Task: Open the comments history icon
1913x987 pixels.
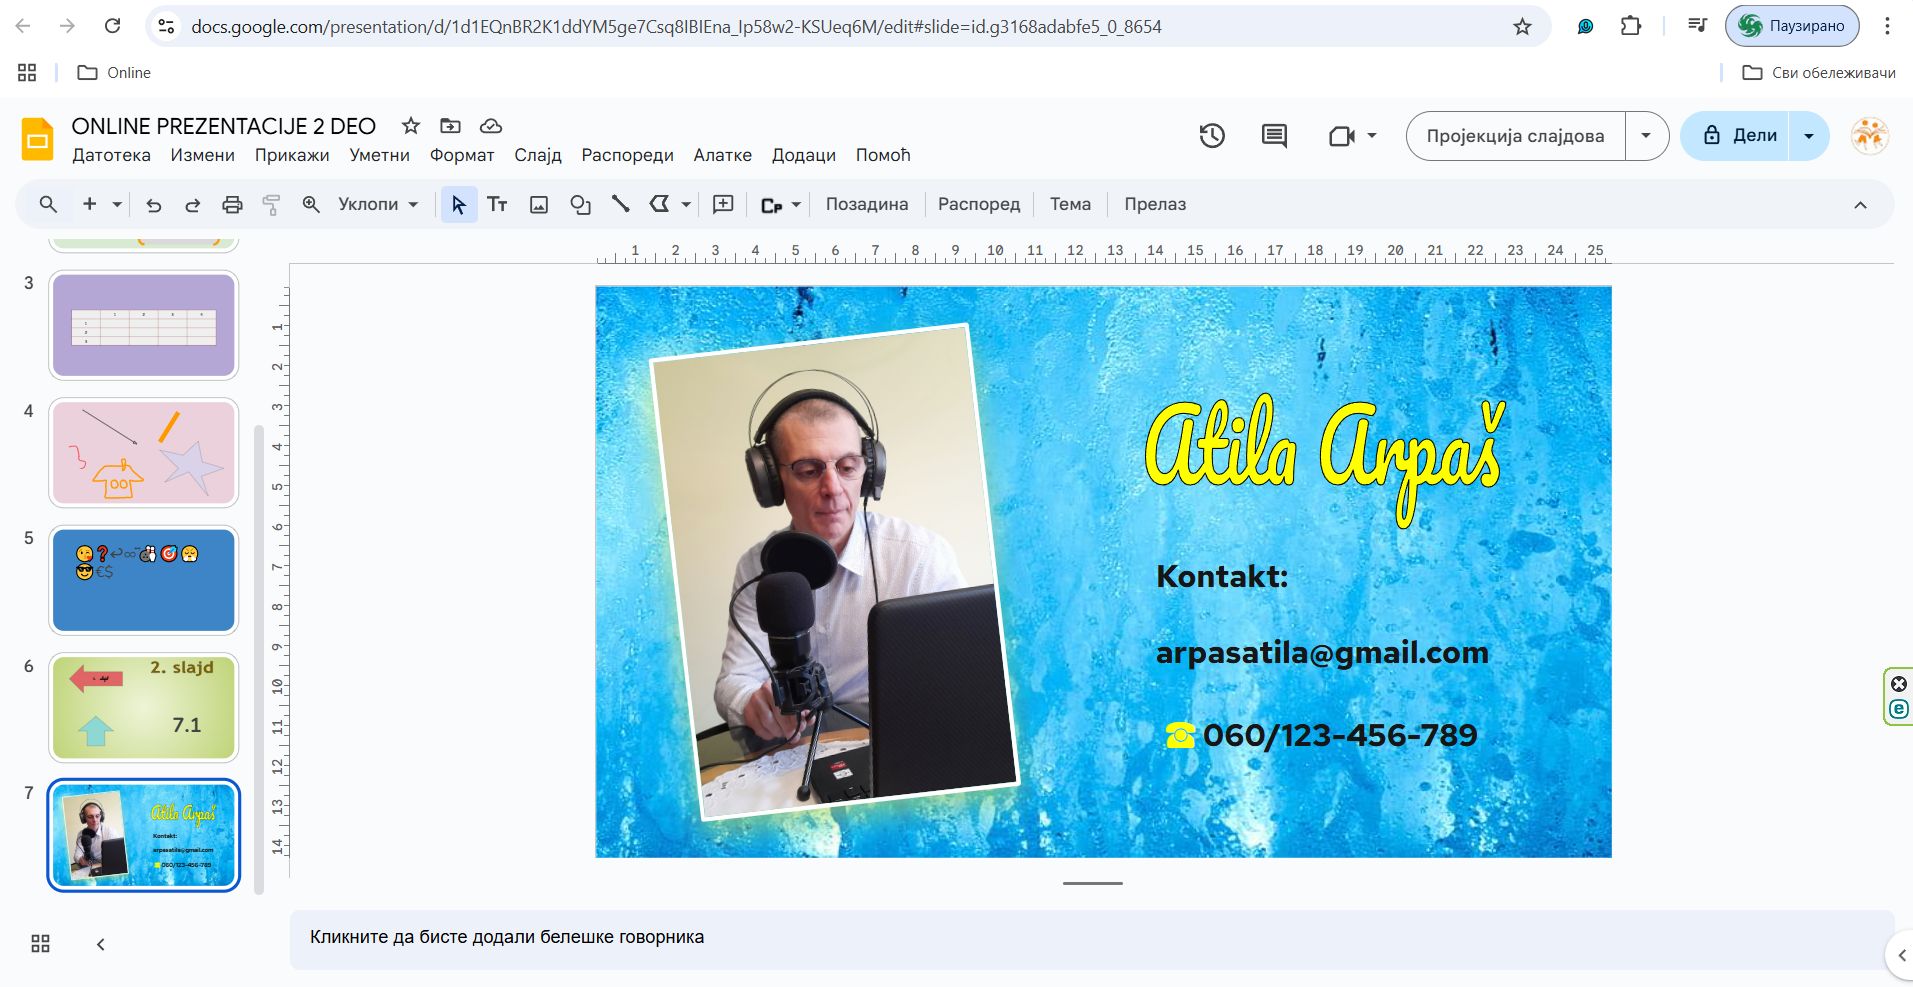Action: pyautogui.click(x=1274, y=136)
